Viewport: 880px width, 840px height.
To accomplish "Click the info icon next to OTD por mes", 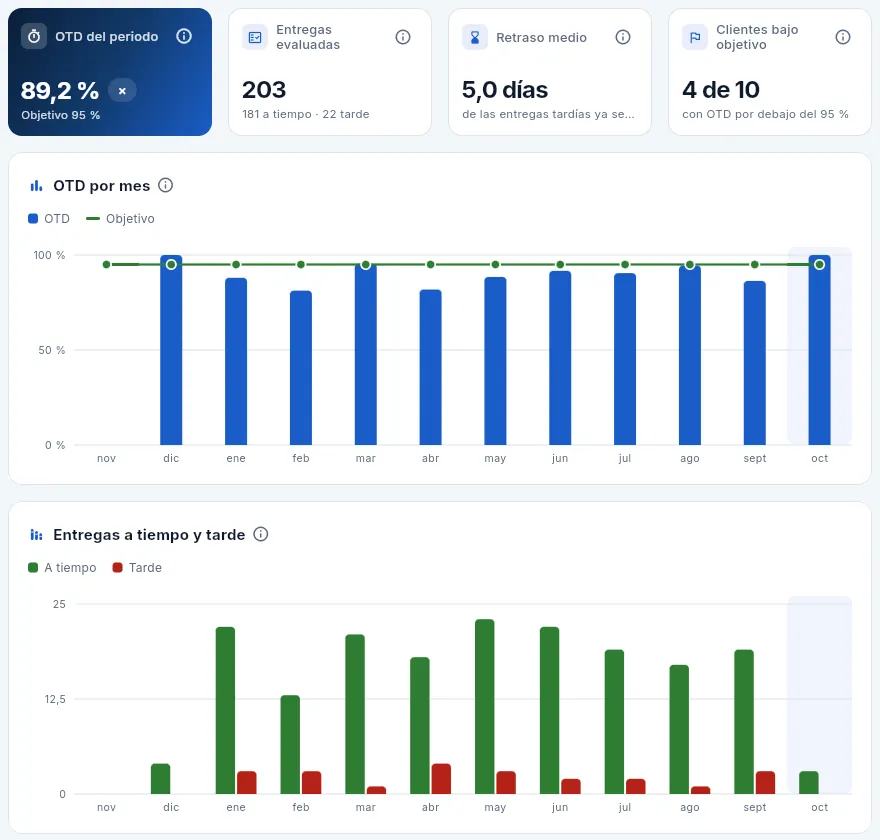I will click(x=166, y=185).
